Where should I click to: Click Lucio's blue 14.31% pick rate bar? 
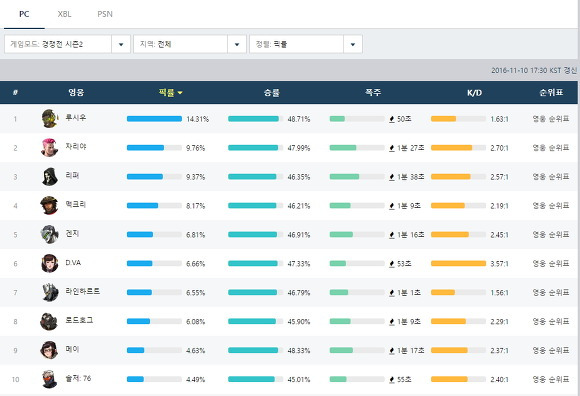(154, 119)
